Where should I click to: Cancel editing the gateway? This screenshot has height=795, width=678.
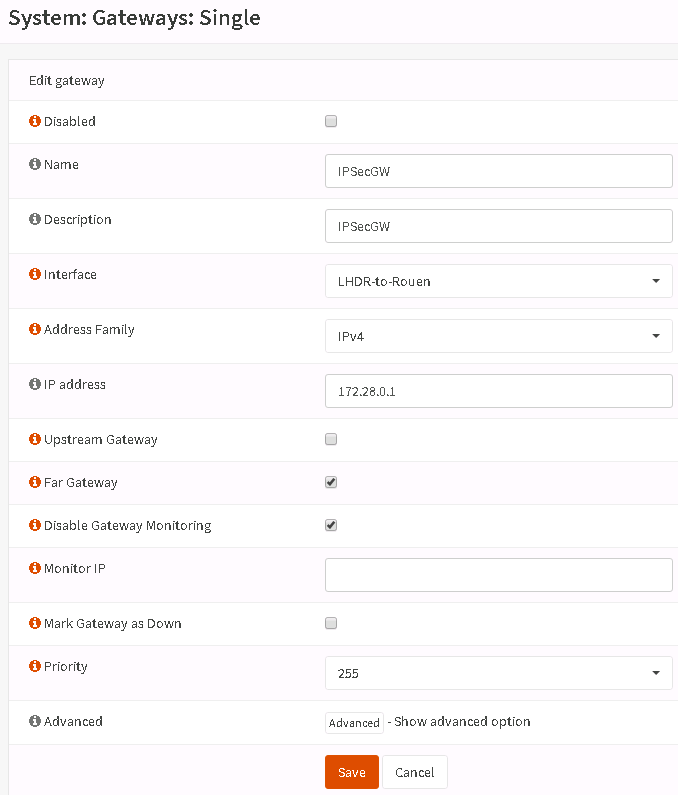point(414,772)
